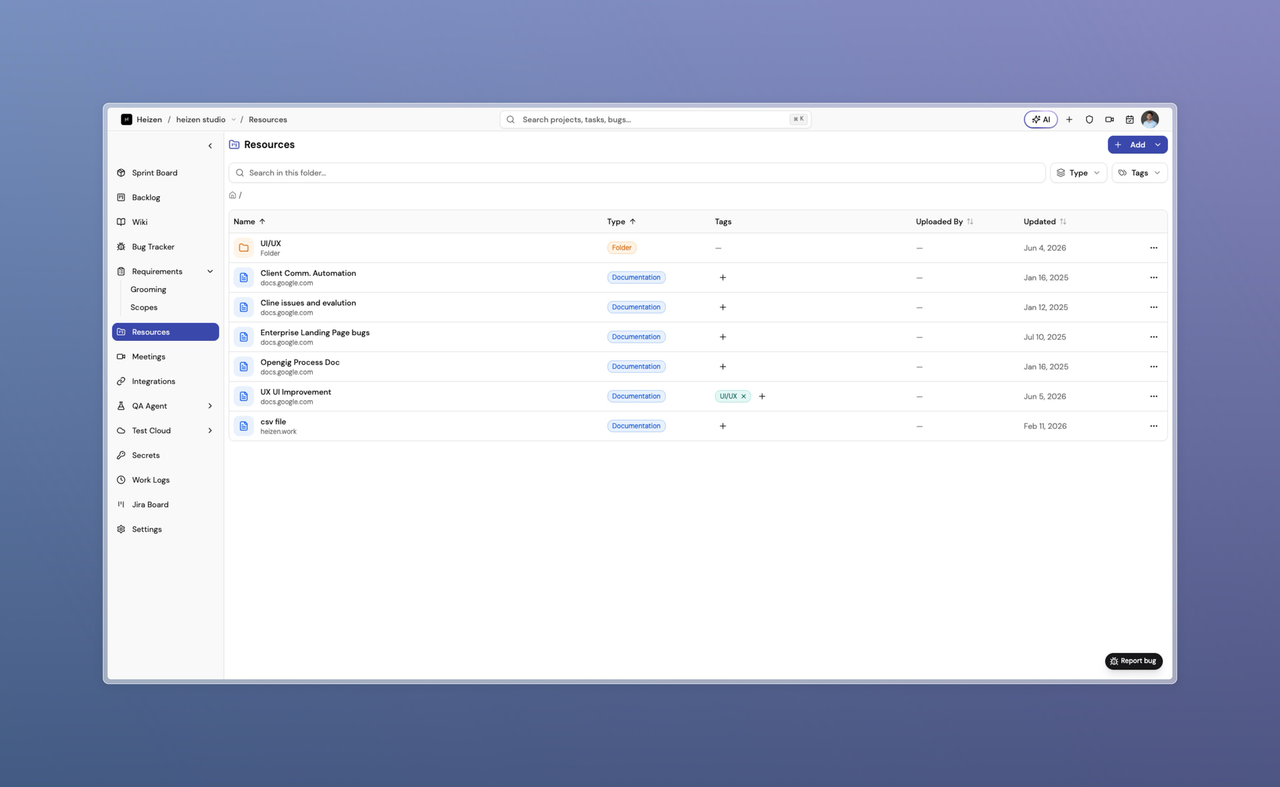Open the Add dropdown arrow
Screen dimensions: 1280x787
[x=1158, y=145]
